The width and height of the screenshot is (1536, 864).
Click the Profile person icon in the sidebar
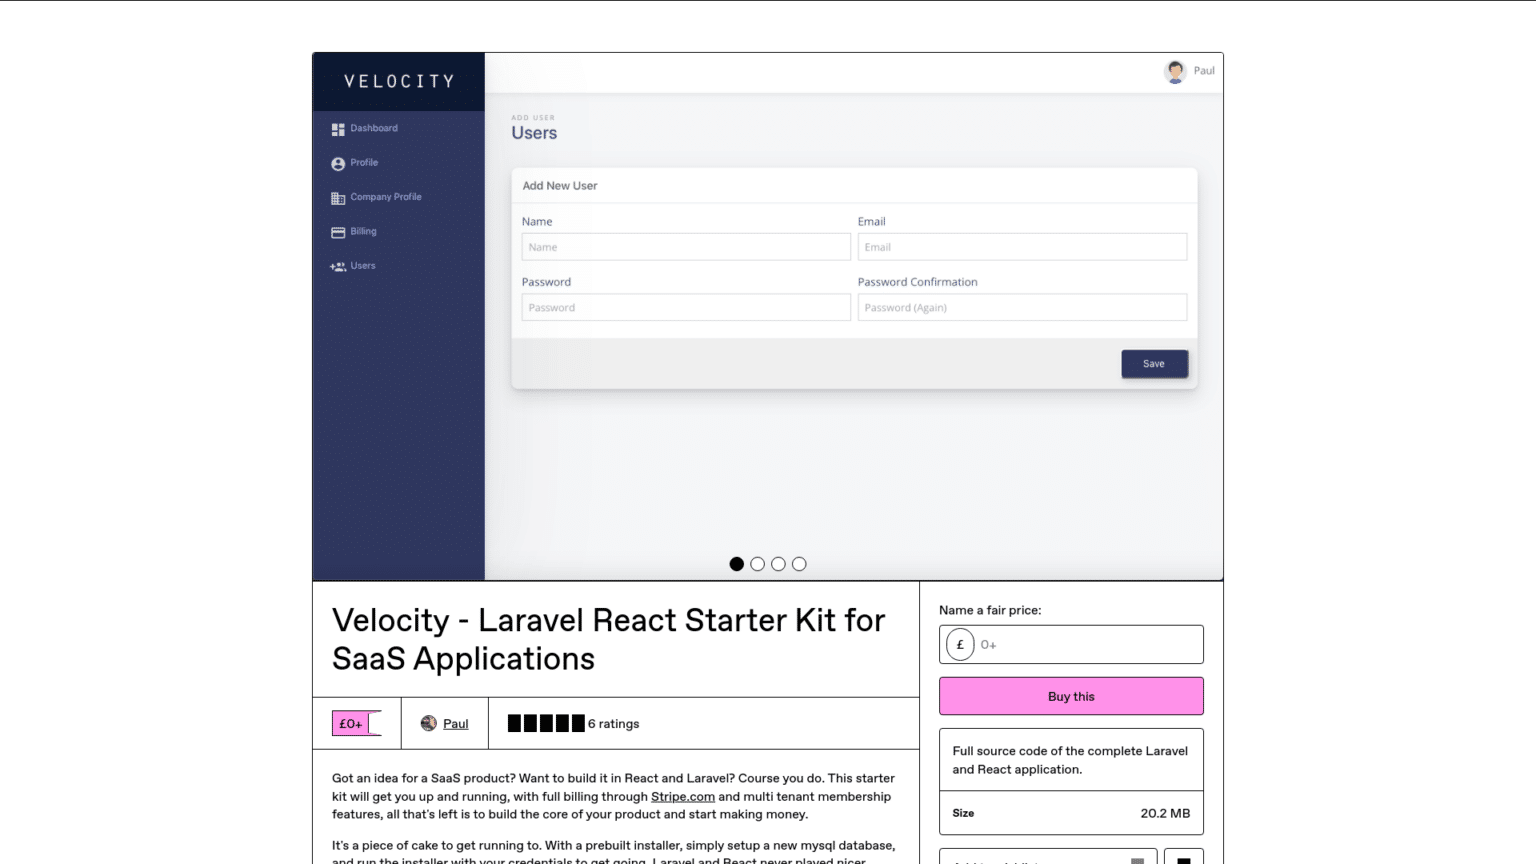click(338, 163)
